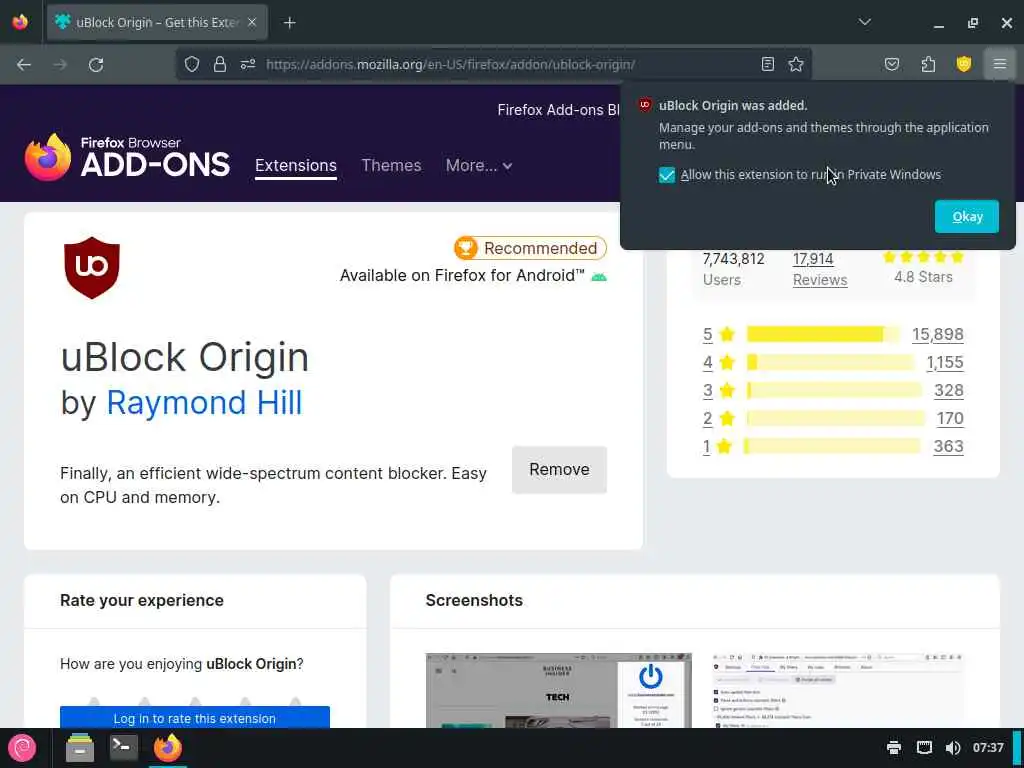Open author Raymond Hill's profile
The image size is (1024, 768).
[x=204, y=402]
